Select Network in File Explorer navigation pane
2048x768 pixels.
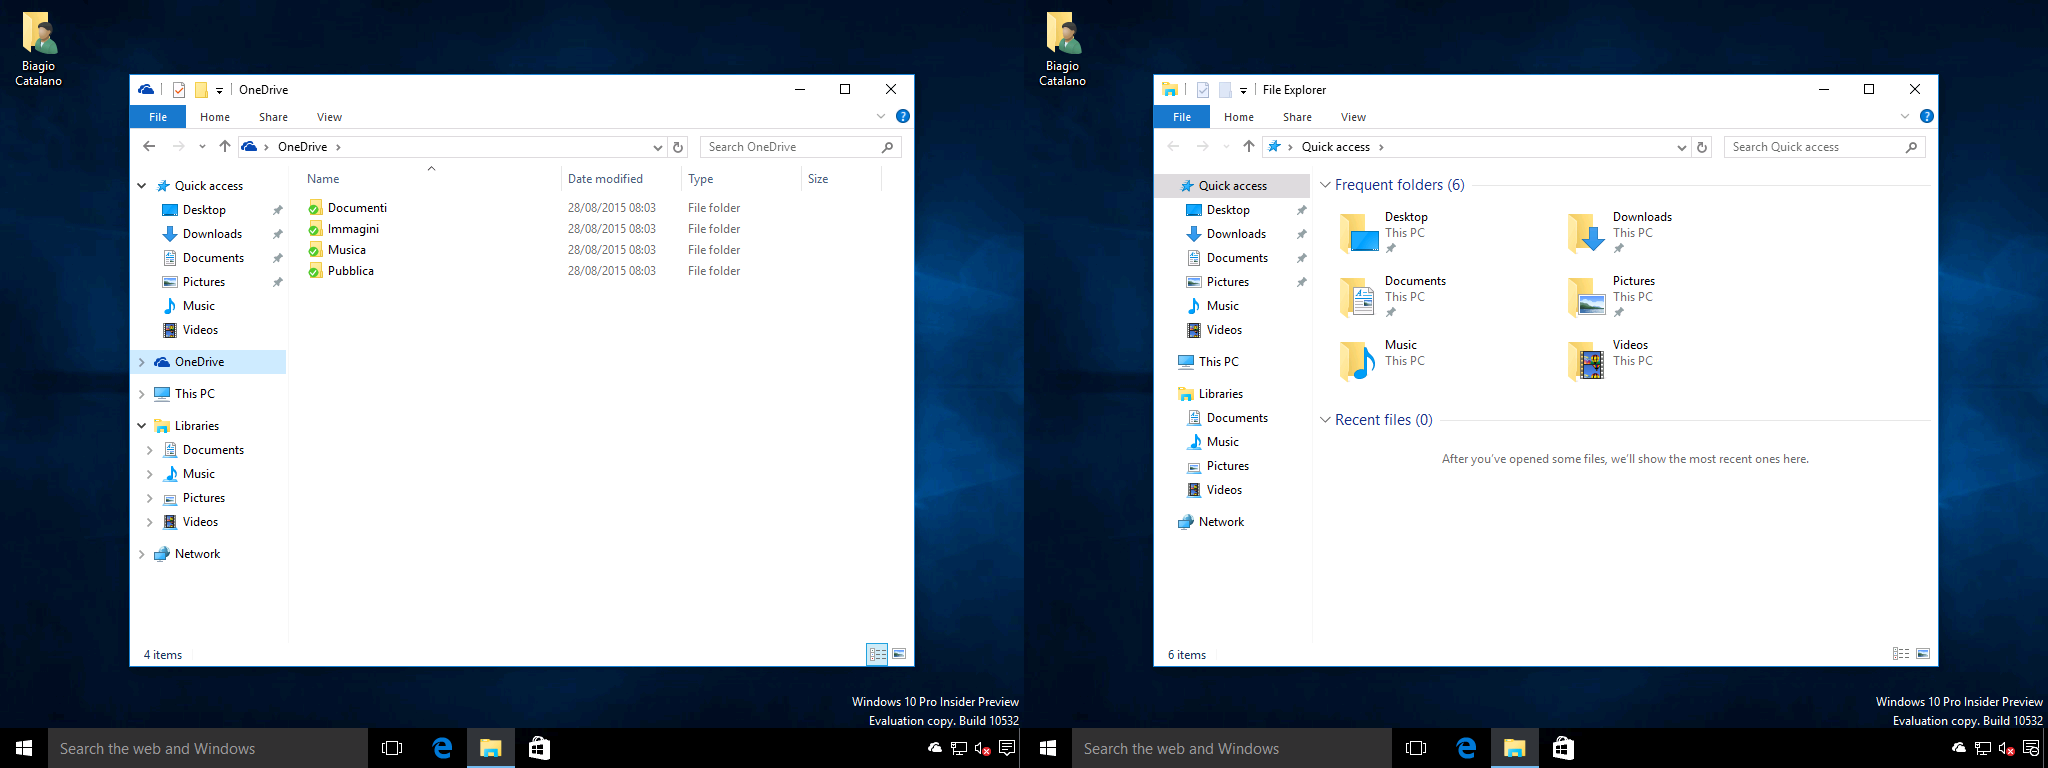coord(1221,522)
